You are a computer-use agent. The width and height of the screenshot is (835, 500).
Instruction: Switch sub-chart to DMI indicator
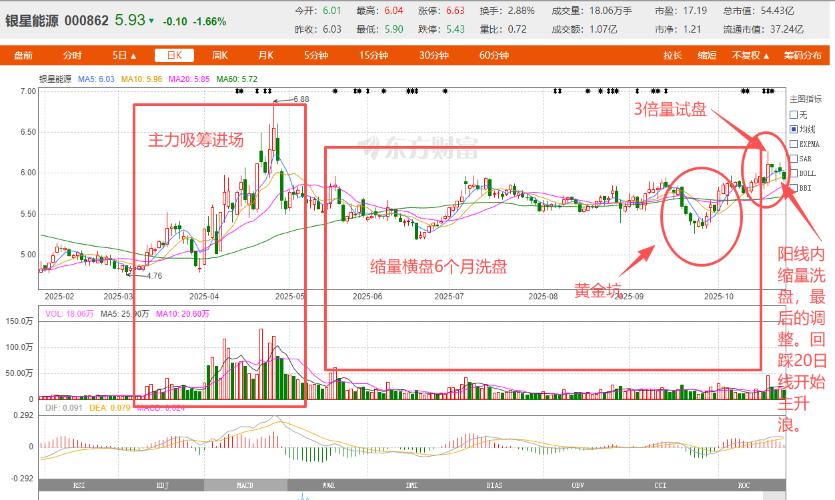click(412, 485)
